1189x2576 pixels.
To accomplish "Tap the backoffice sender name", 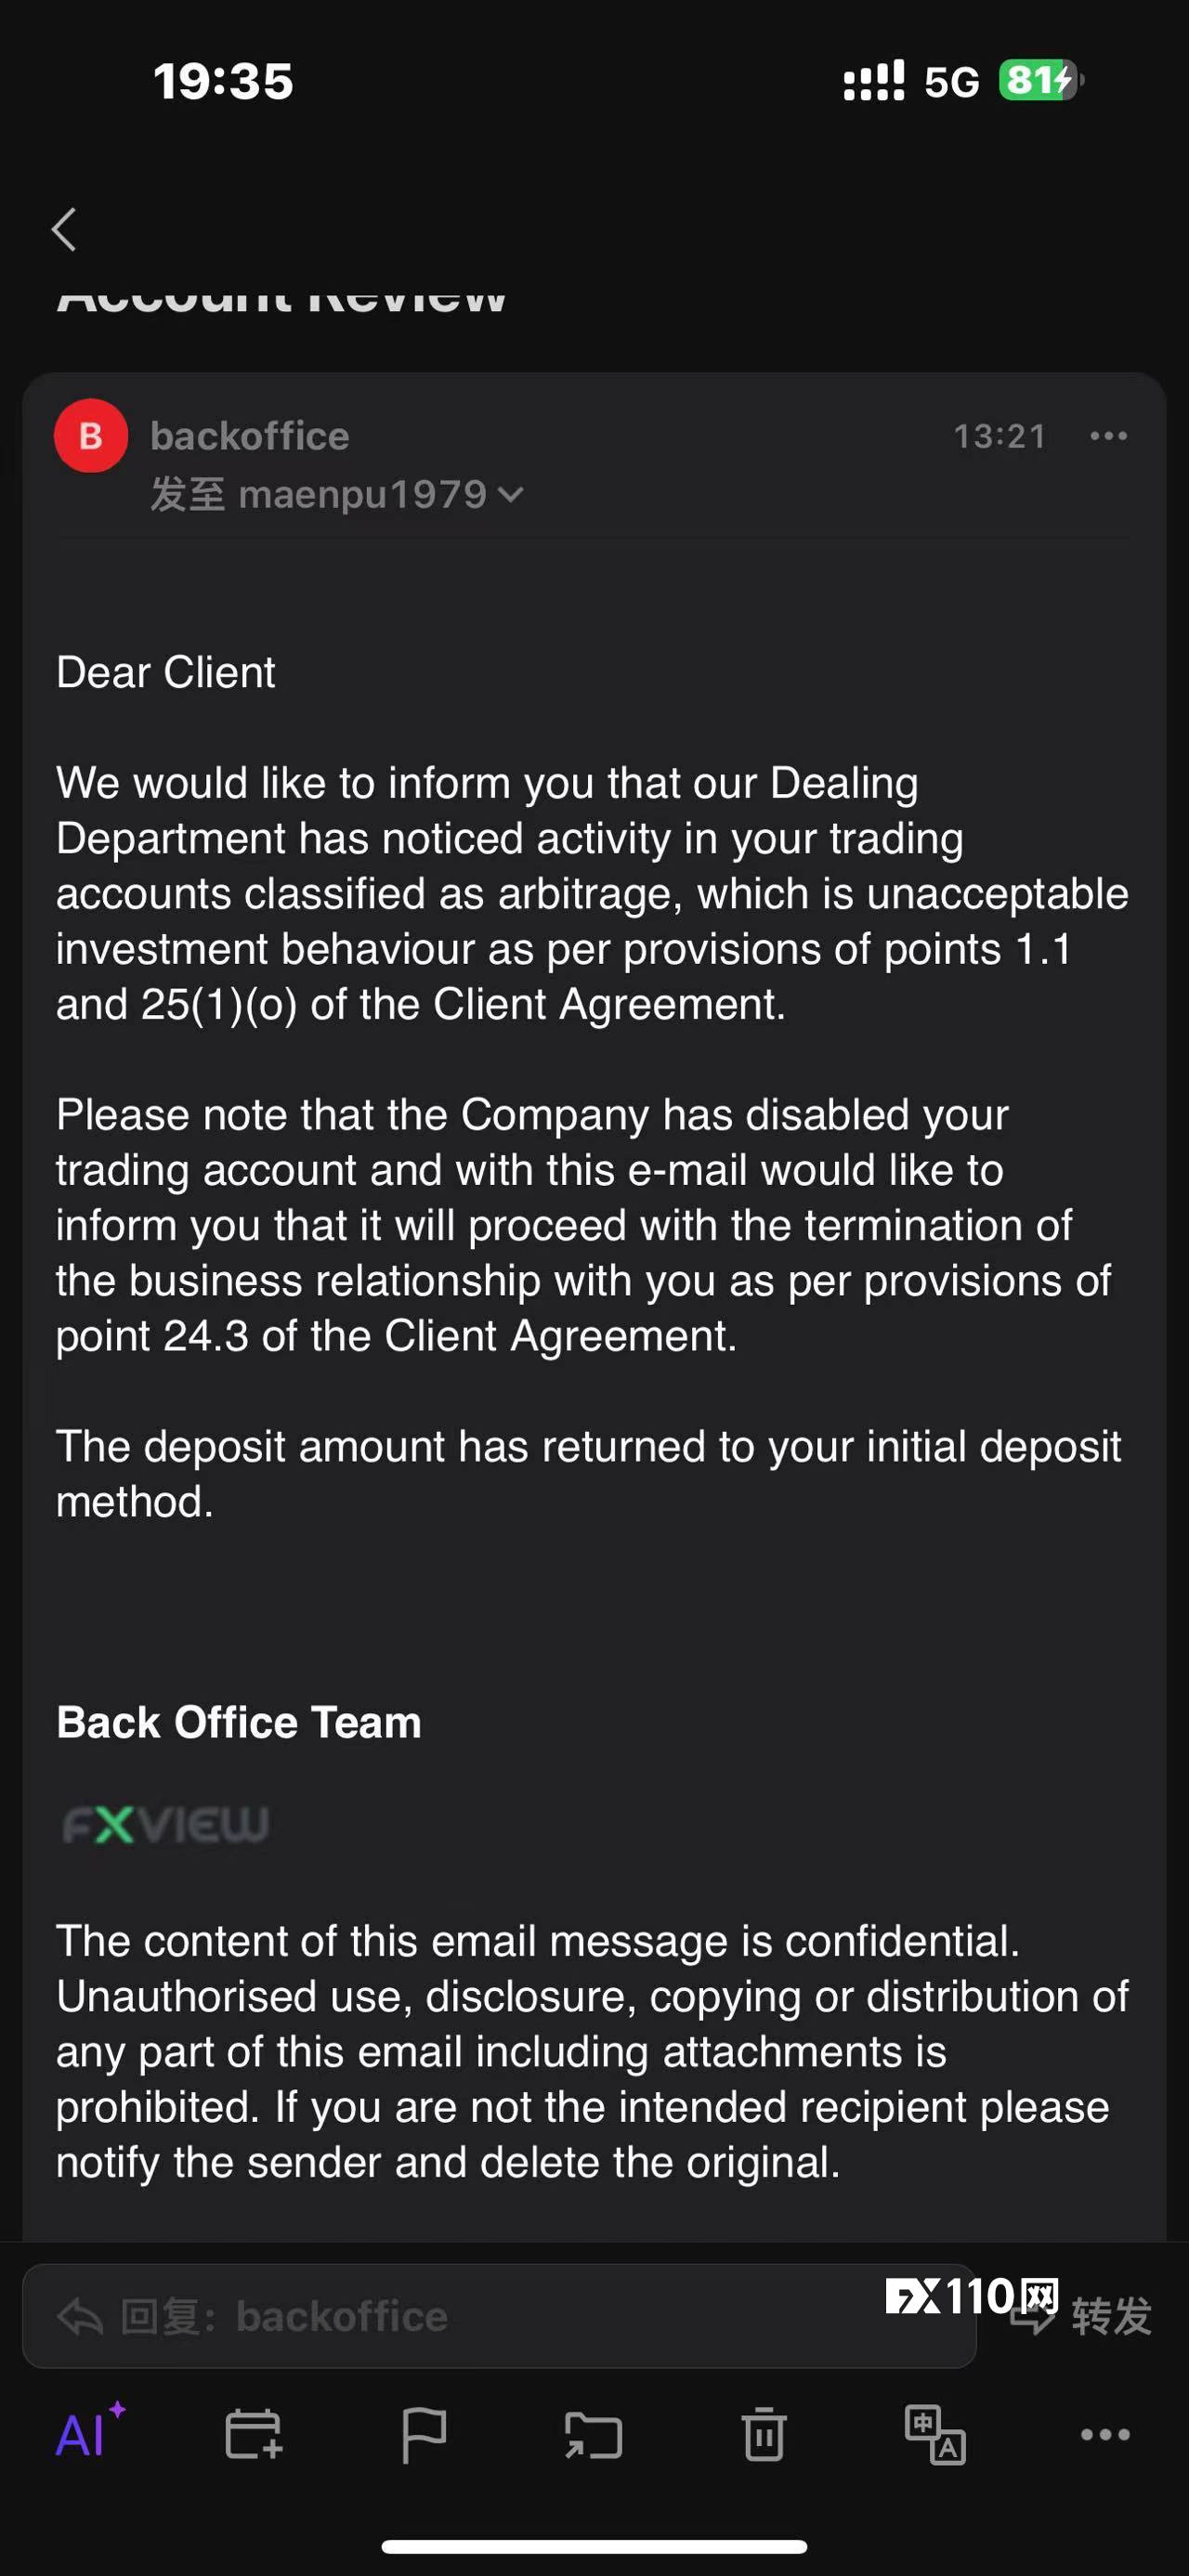I will (x=250, y=436).
